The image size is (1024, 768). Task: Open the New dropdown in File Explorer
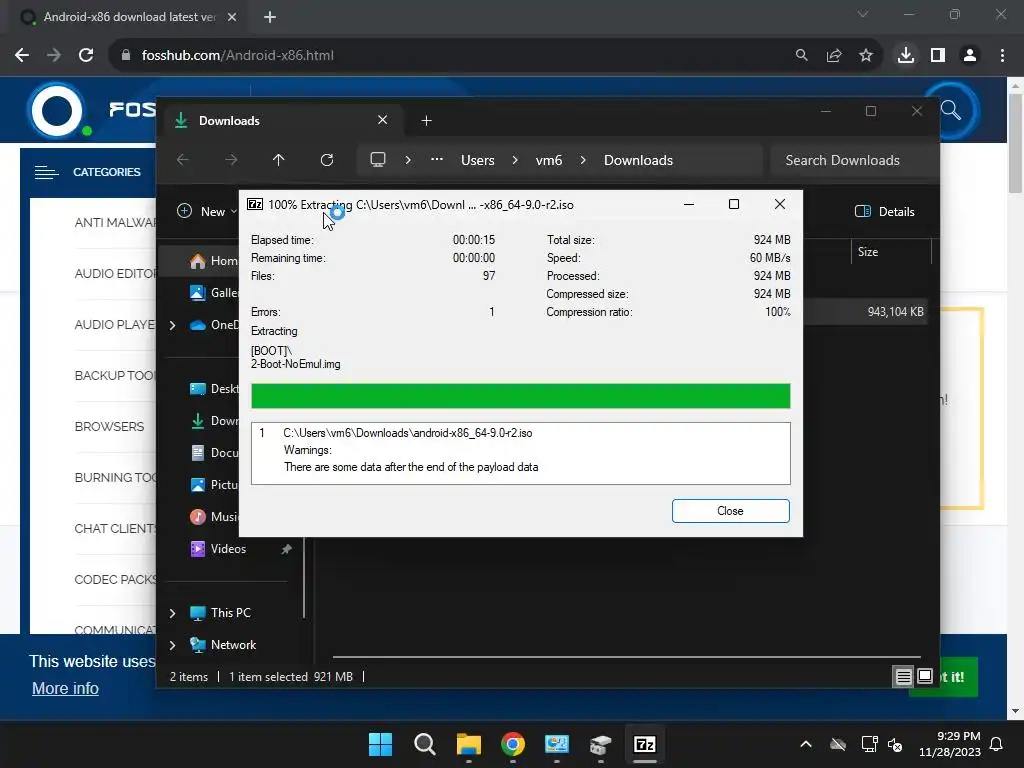pyautogui.click(x=207, y=211)
